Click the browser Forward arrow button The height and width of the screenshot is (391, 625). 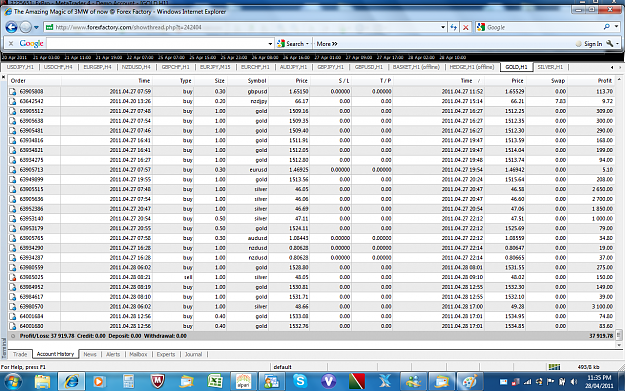(26, 27)
